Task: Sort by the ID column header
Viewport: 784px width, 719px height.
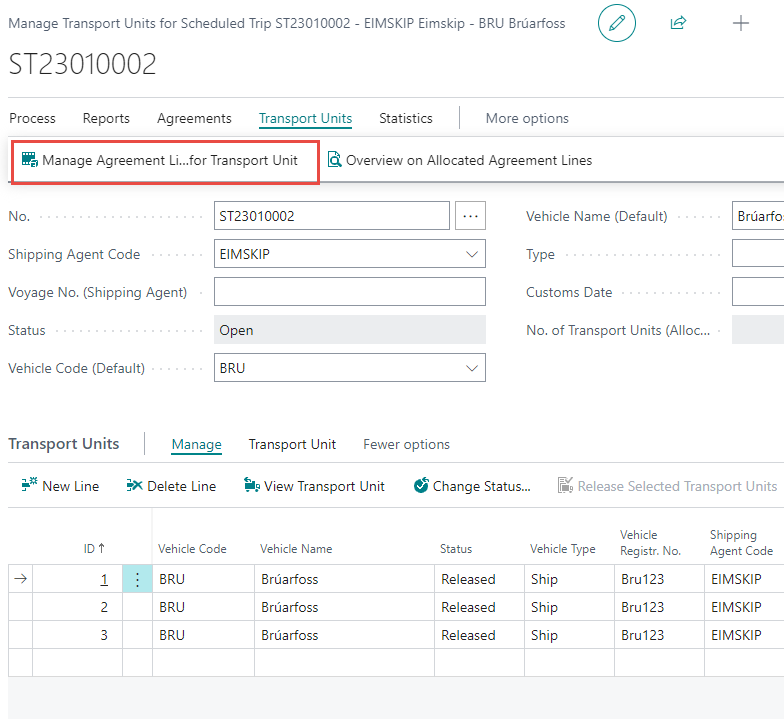Action: 94,548
